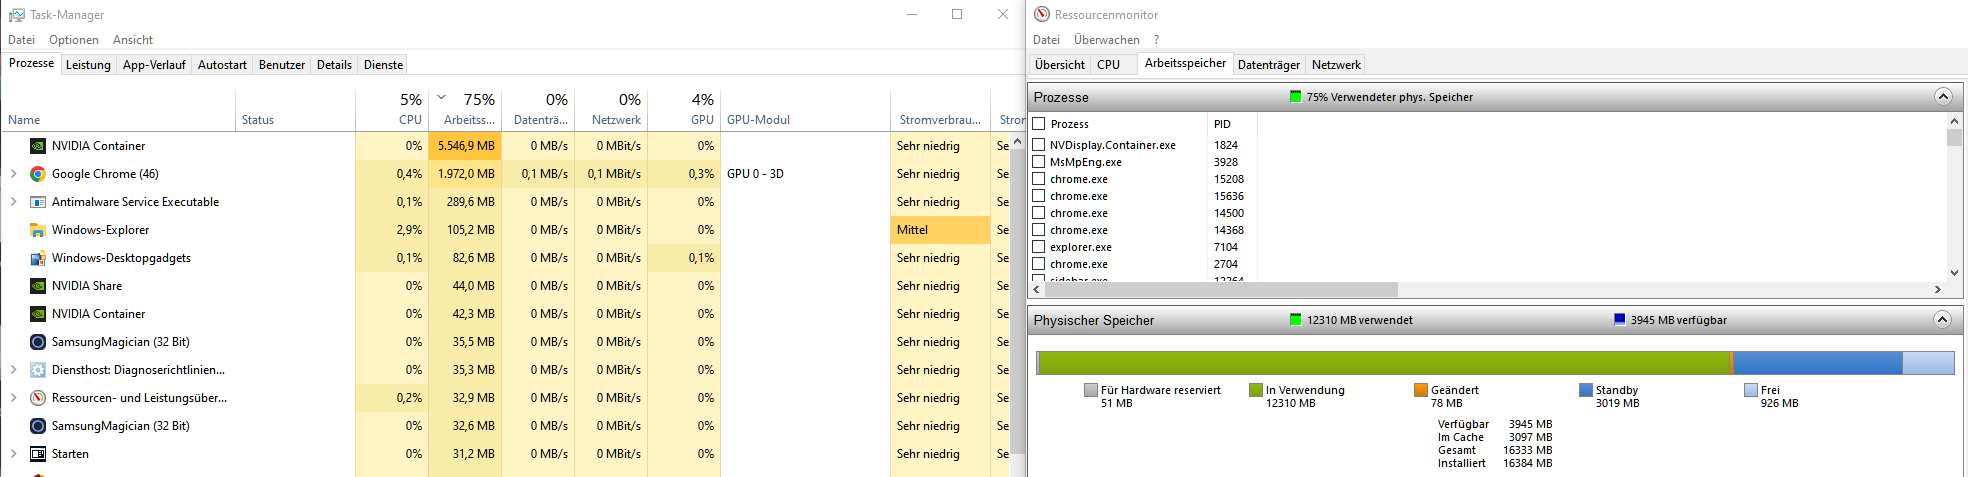Switch to the Leistung tab
This screenshot has width=1968, height=477.
[88, 65]
